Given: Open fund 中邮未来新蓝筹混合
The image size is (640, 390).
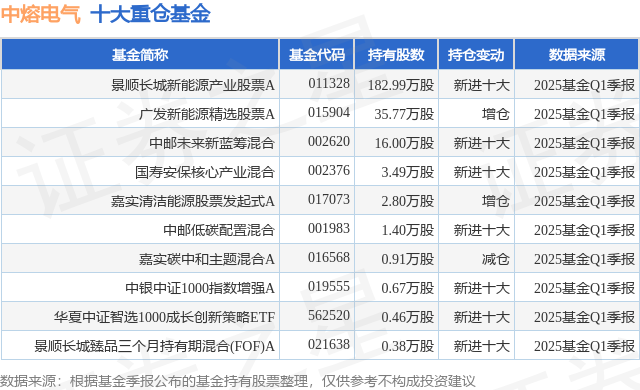Looking at the screenshot, I should (211, 143).
